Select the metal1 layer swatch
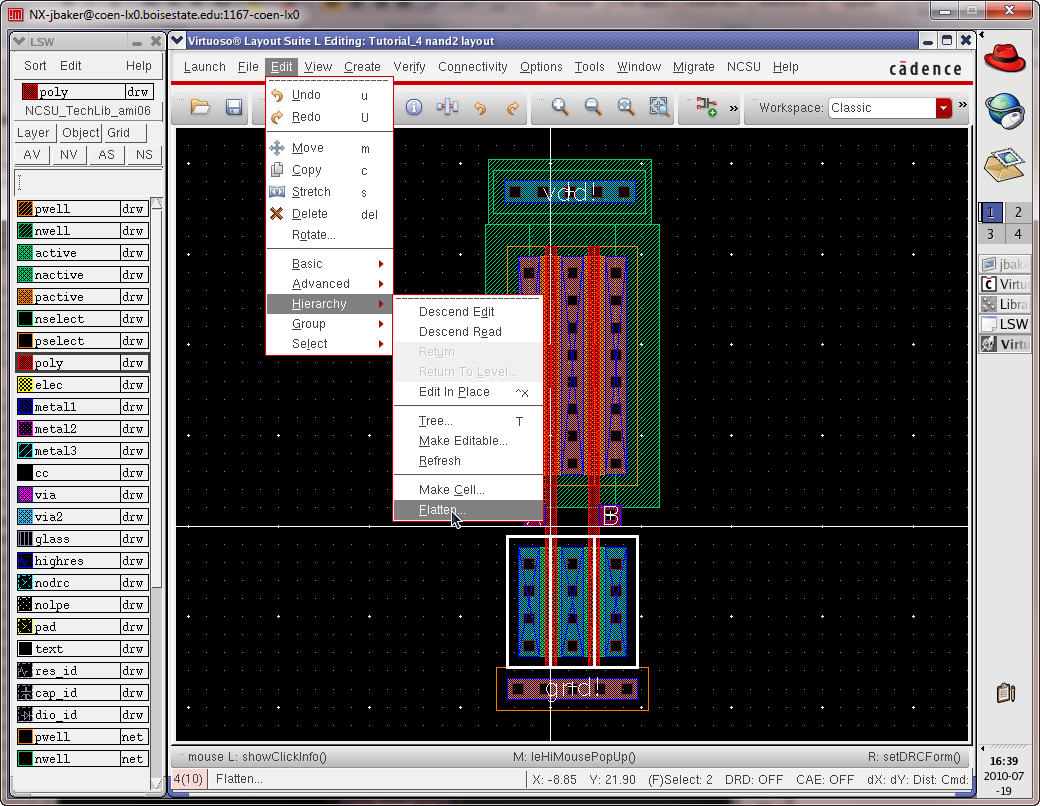The width and height of the screenshot is (1040, 806). (26, 407)
